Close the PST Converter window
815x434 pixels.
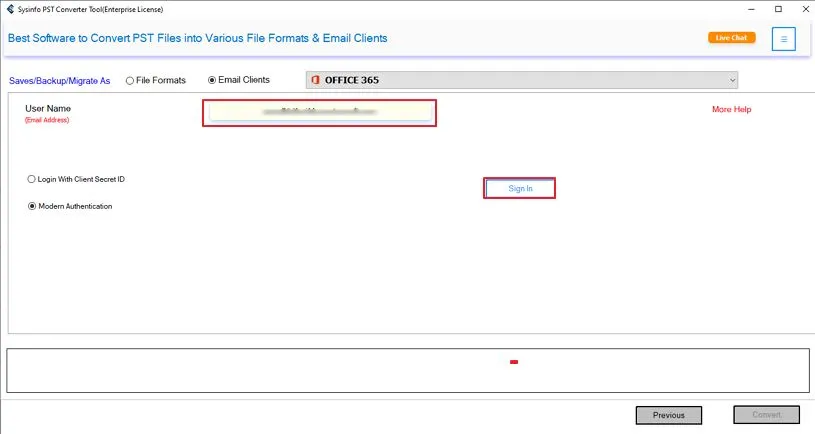point(806,9)
